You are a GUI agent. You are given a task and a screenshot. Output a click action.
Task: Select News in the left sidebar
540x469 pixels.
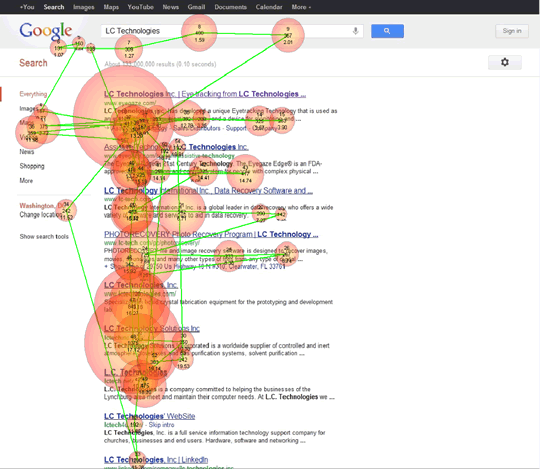pos(27,152)
